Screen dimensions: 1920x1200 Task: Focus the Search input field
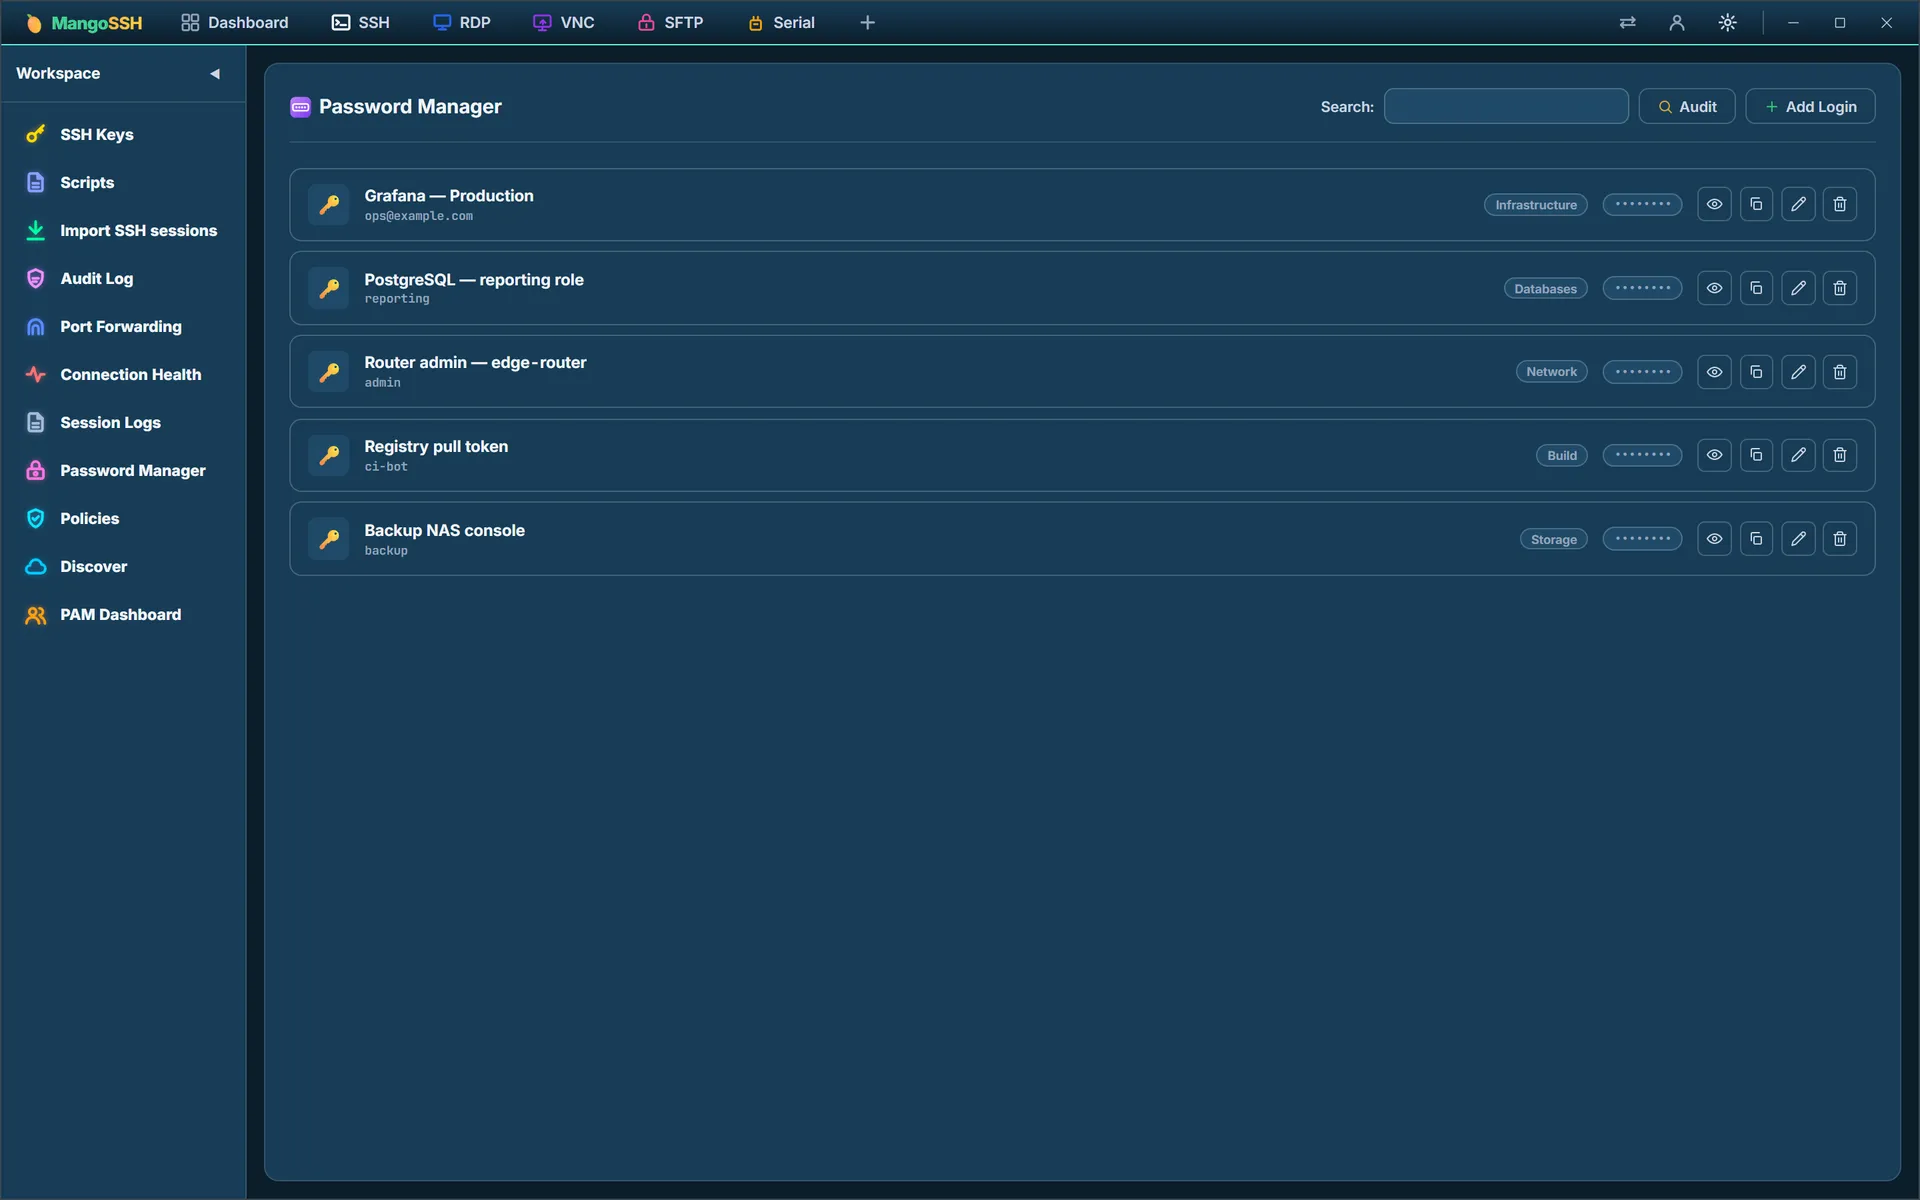point(1506,106)
